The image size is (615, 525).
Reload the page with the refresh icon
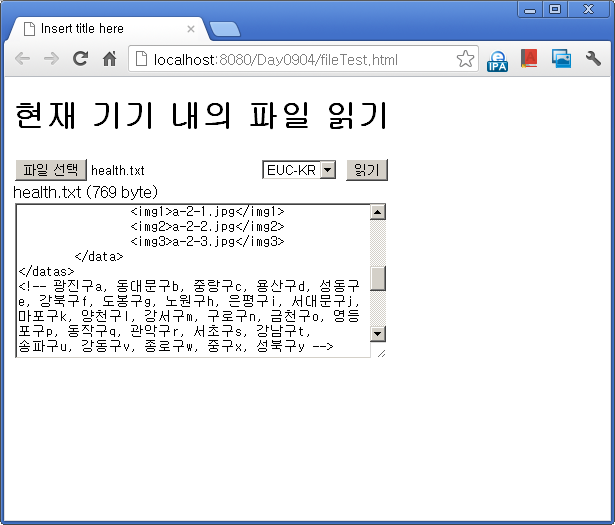point(80,59)
